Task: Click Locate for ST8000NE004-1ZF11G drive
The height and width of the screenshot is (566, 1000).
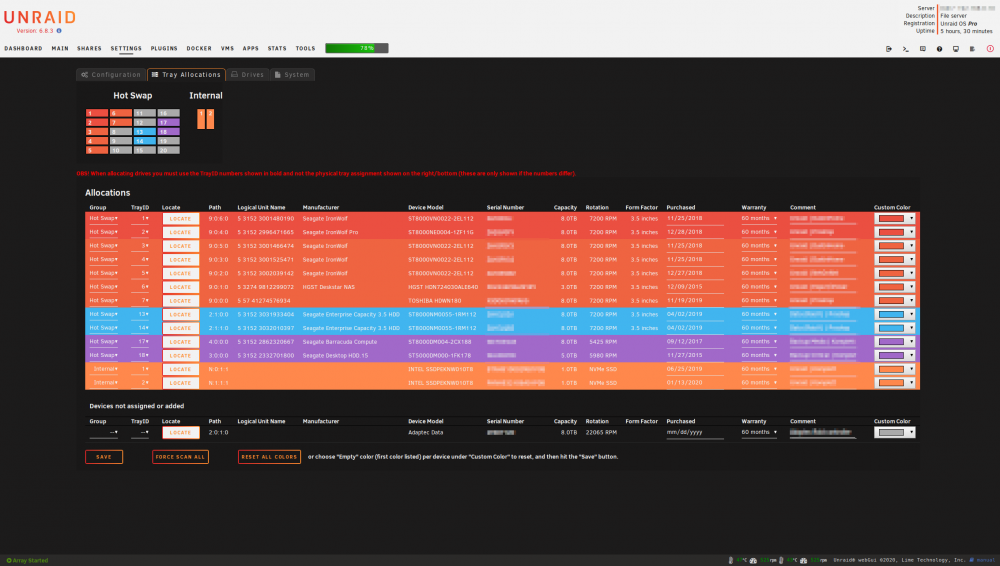Action: tap(180, 232)
